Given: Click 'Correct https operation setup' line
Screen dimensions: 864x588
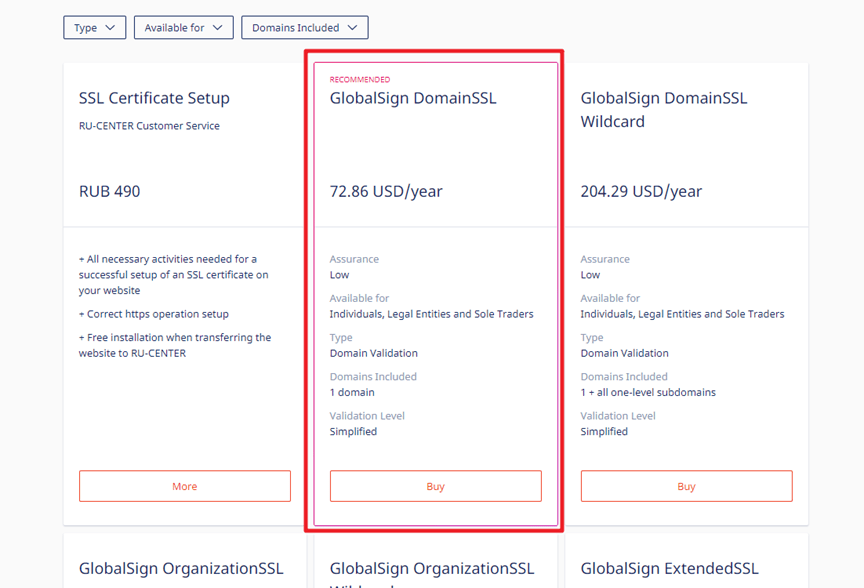Looking at the screenshot, I should 154,314.
